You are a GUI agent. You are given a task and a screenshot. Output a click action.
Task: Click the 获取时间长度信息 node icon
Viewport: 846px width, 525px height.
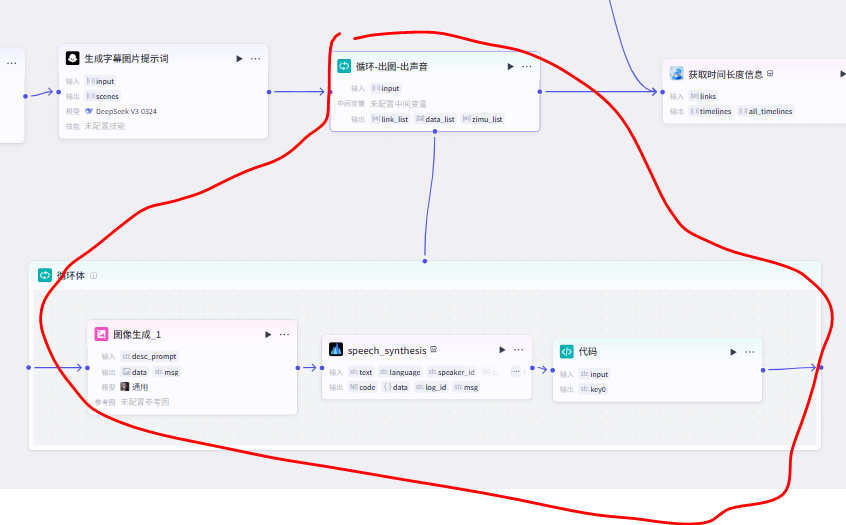677,73
